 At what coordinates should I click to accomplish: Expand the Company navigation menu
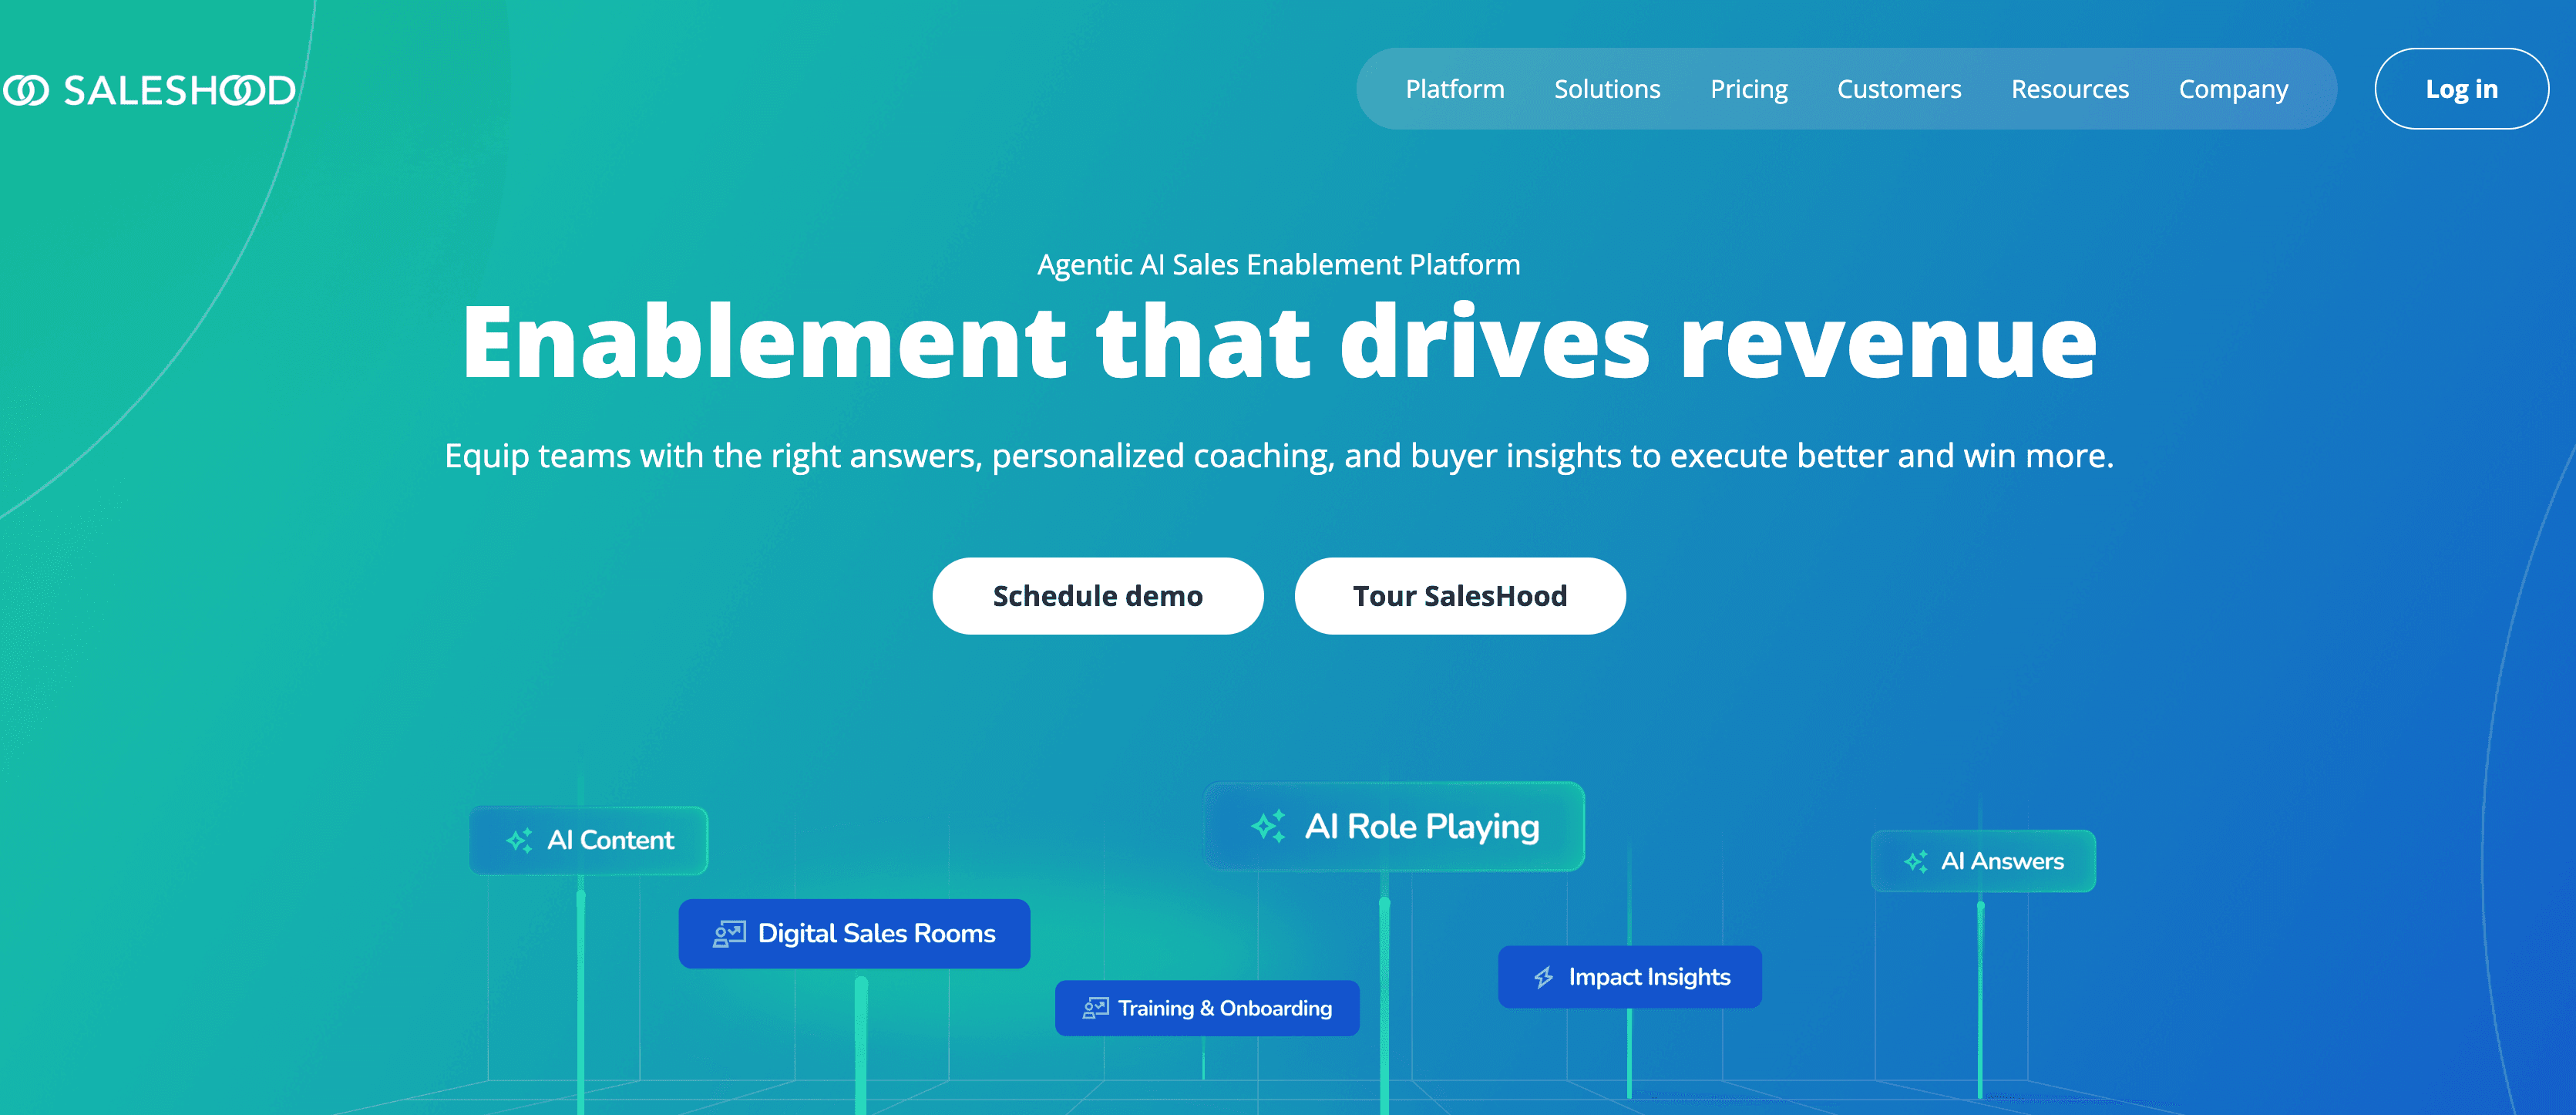tap(2232, 89)
